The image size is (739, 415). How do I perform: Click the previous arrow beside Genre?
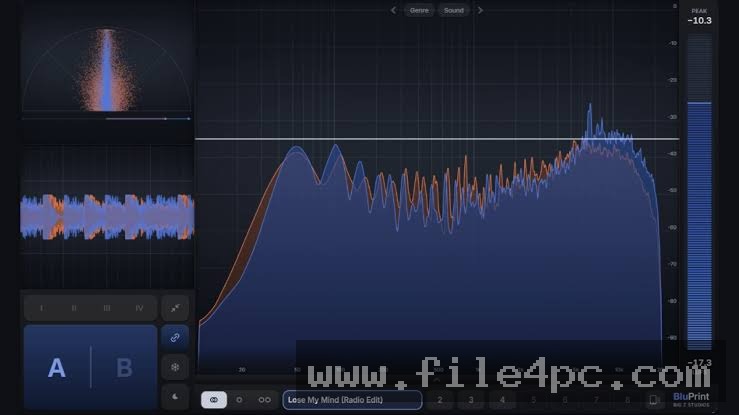[x=393, y=10]
